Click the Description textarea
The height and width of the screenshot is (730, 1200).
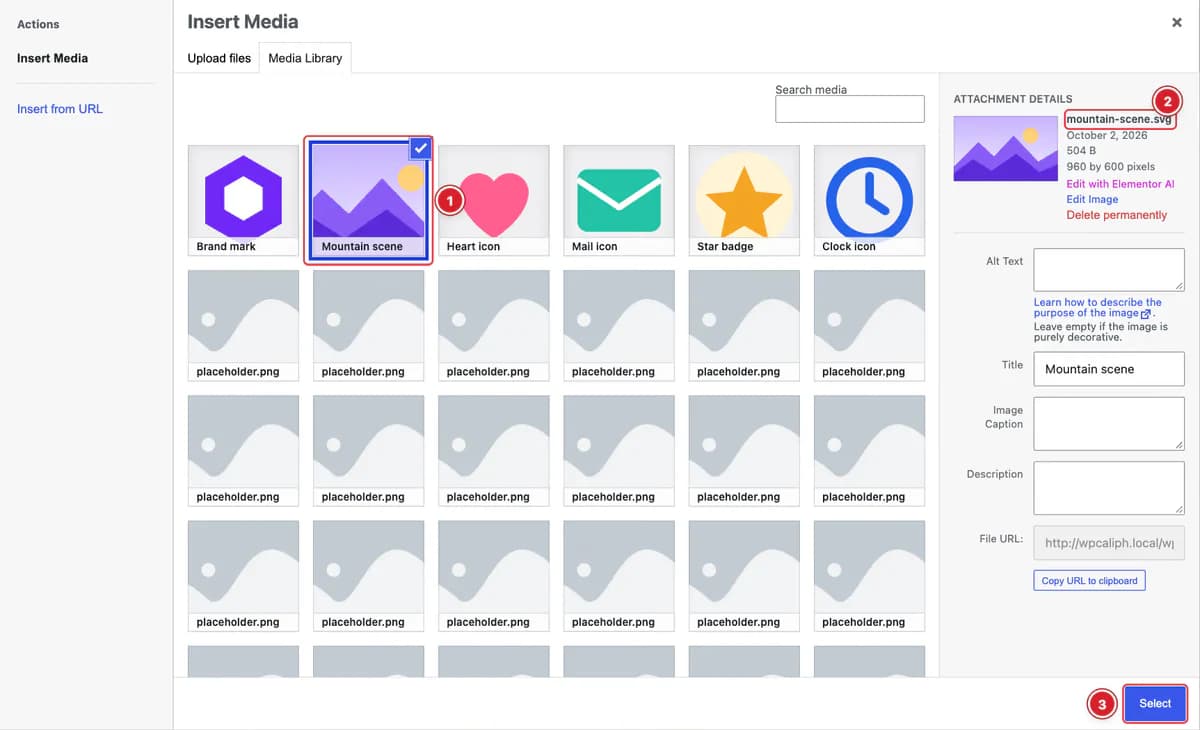point(1109,488)
